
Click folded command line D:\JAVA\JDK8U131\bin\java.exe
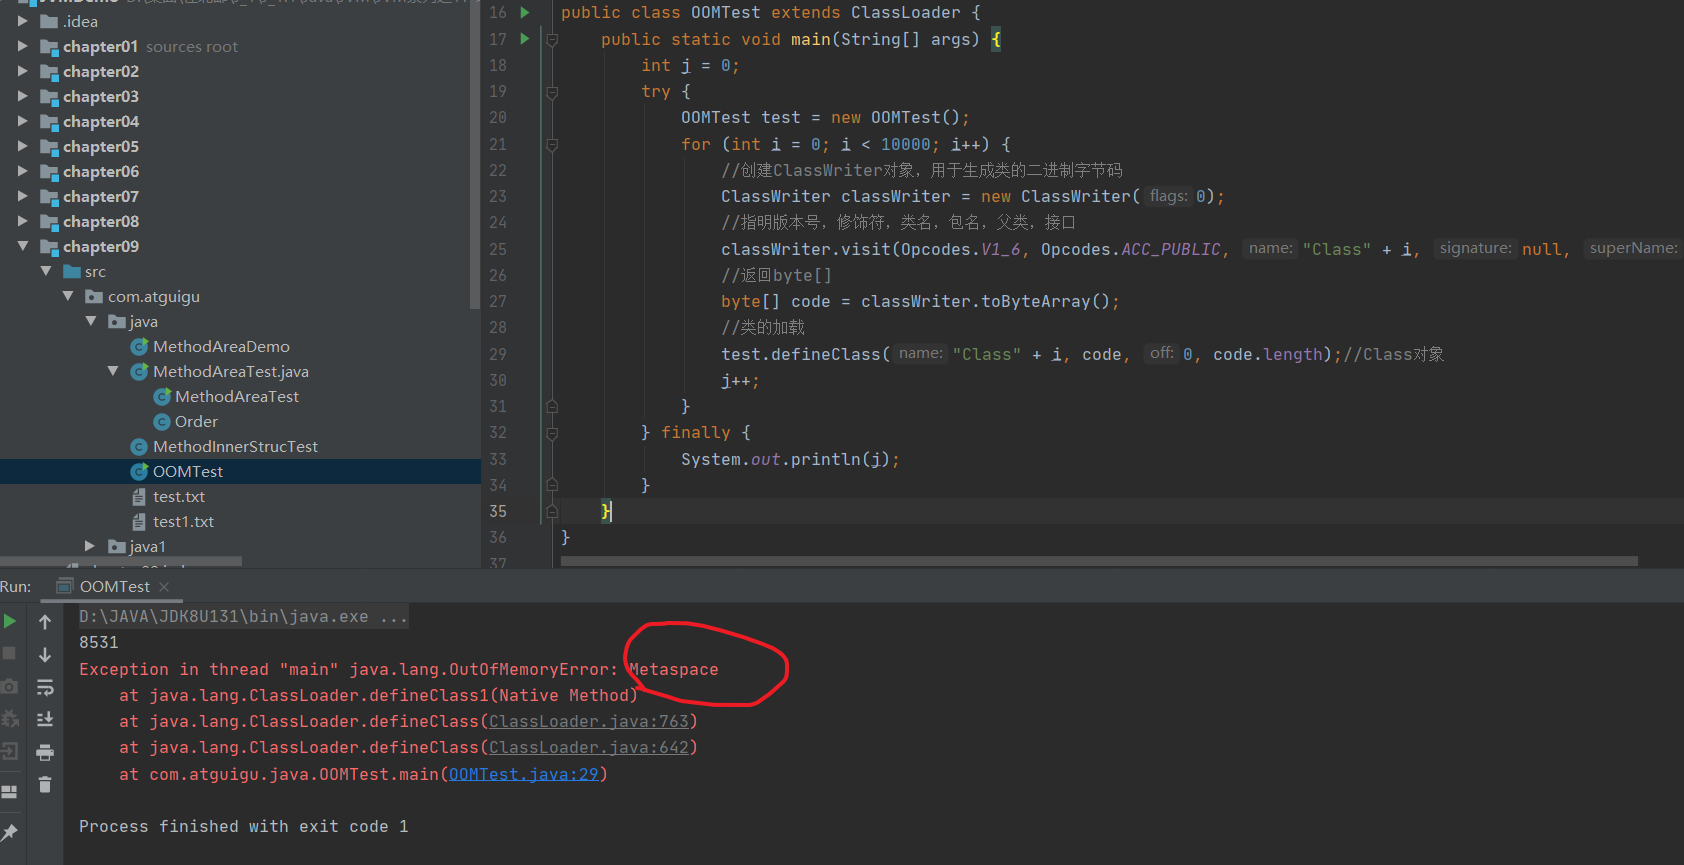[x=243, y=617]
